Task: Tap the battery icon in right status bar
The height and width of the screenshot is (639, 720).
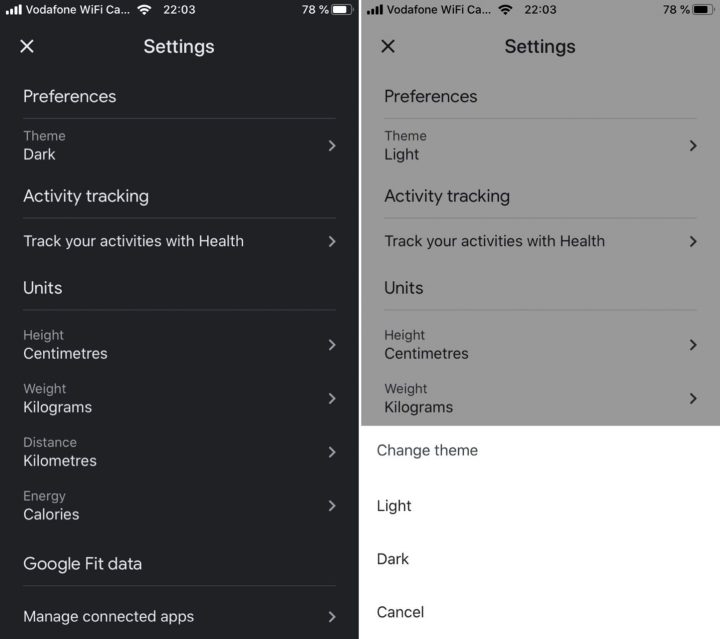Action: [x=703, y=9]
